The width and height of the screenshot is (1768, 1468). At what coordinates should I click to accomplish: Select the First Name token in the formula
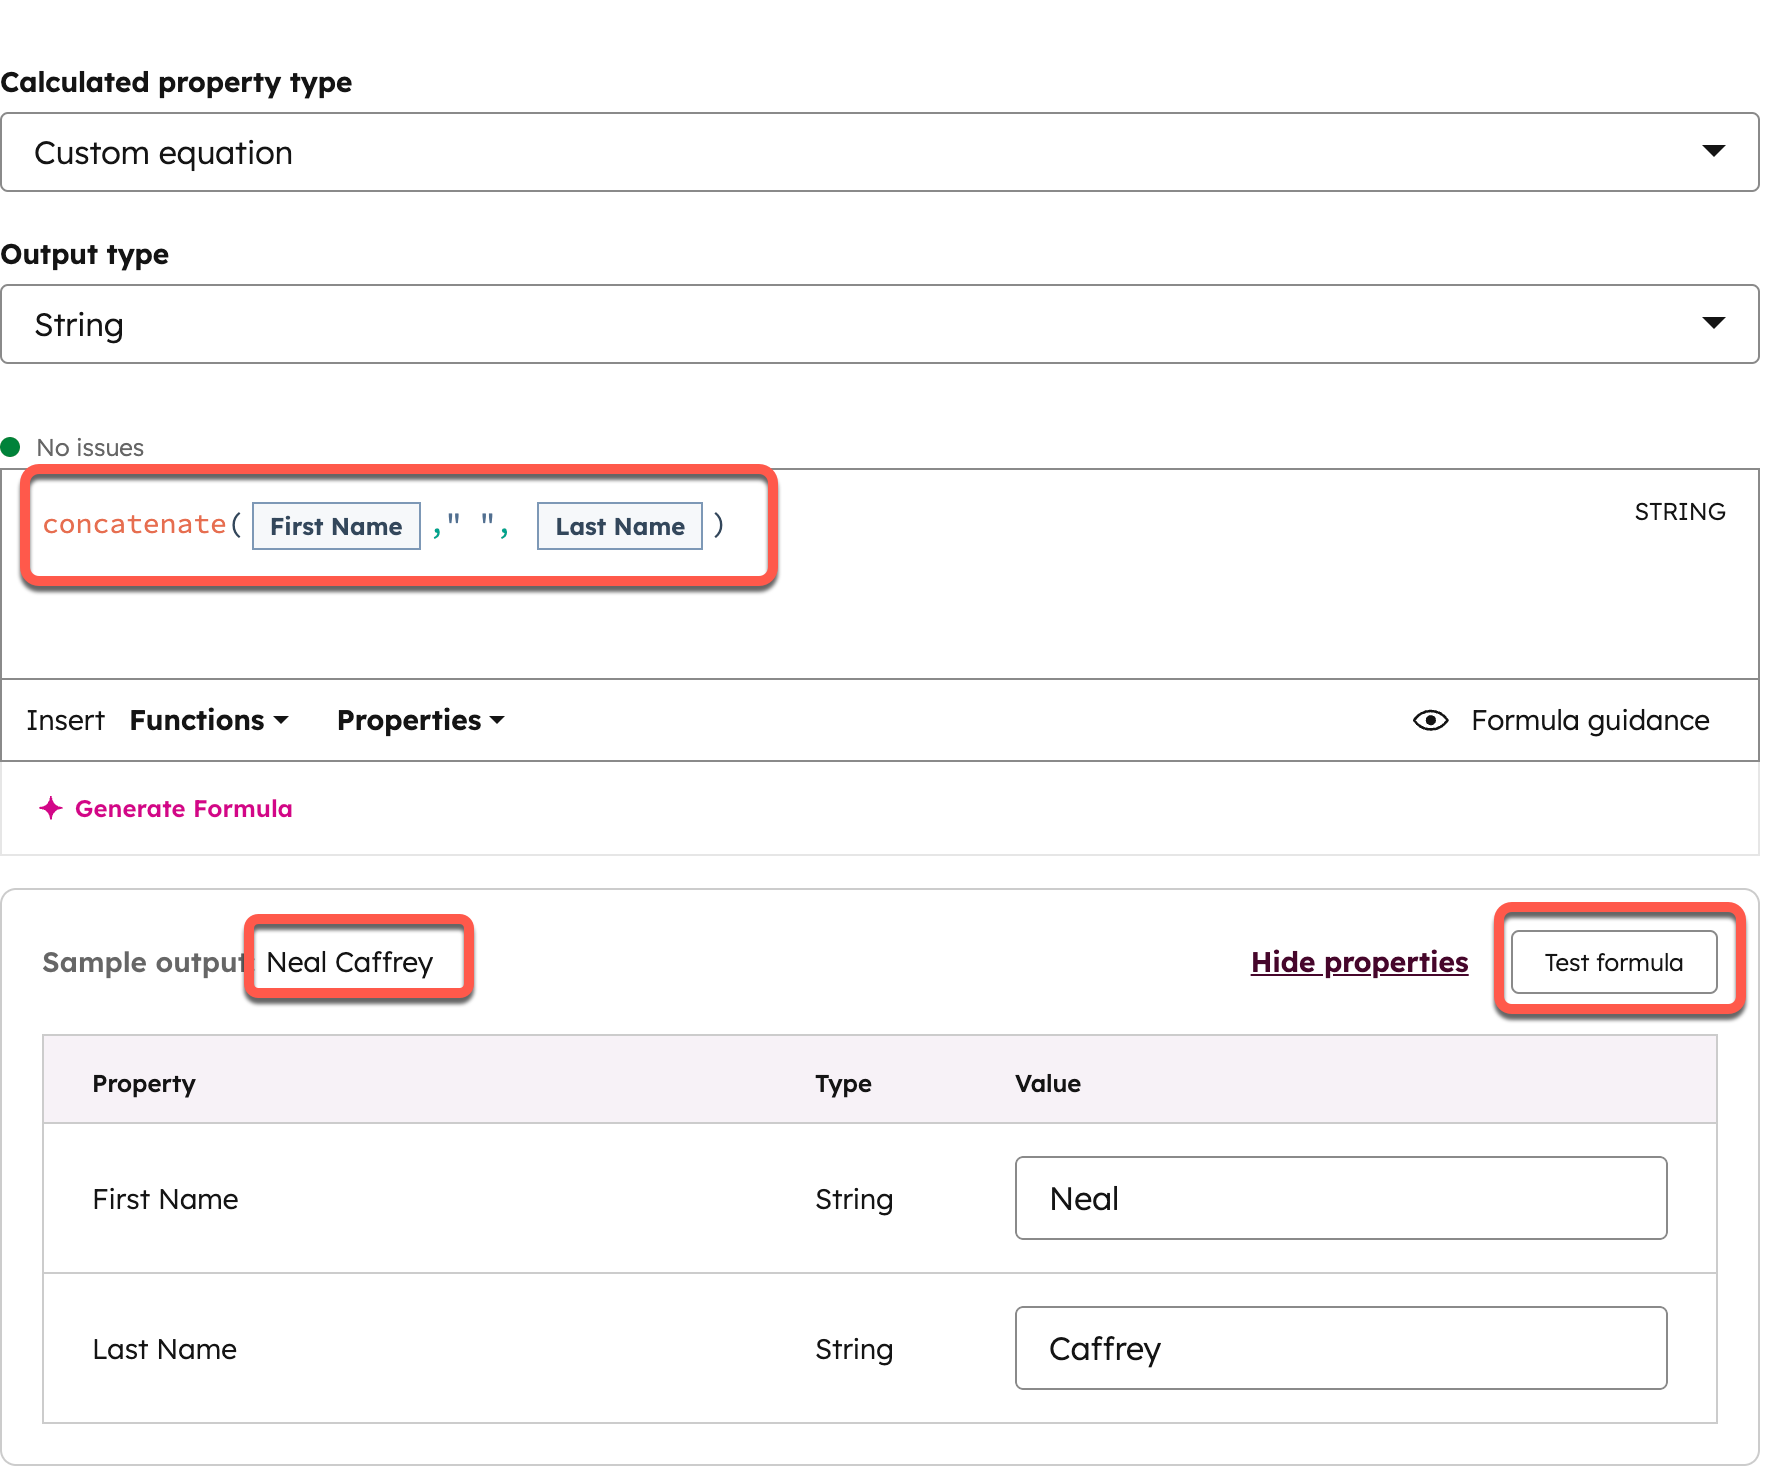336,525
